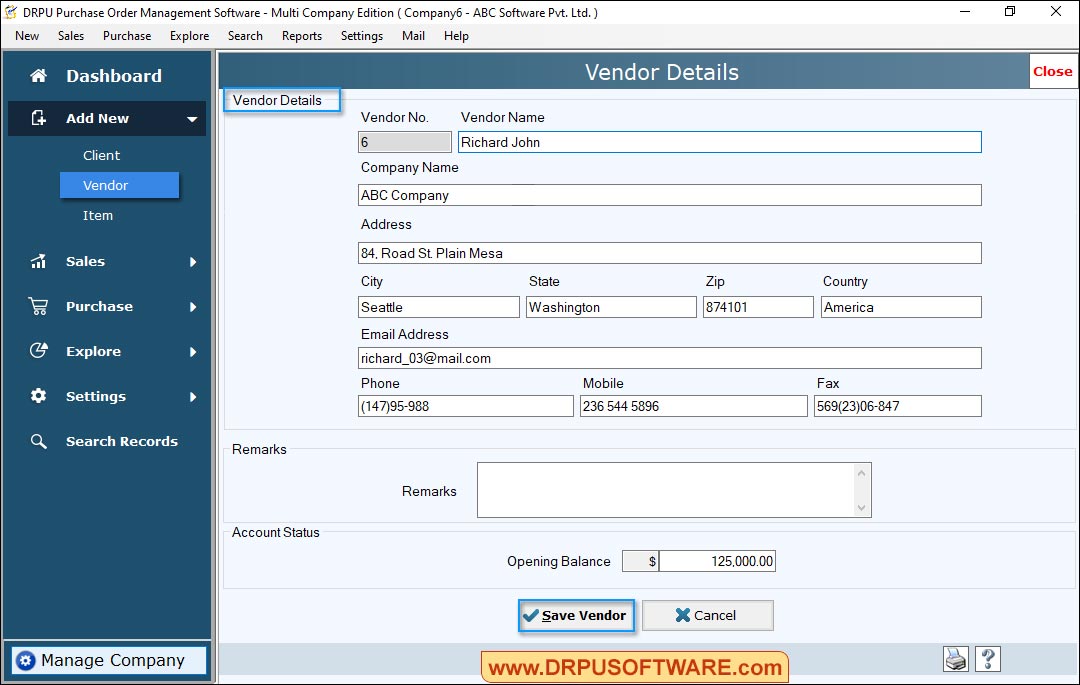Expand the Settings submenu arrow
Screen dimensions: 1080x685
tap(193, 396)
